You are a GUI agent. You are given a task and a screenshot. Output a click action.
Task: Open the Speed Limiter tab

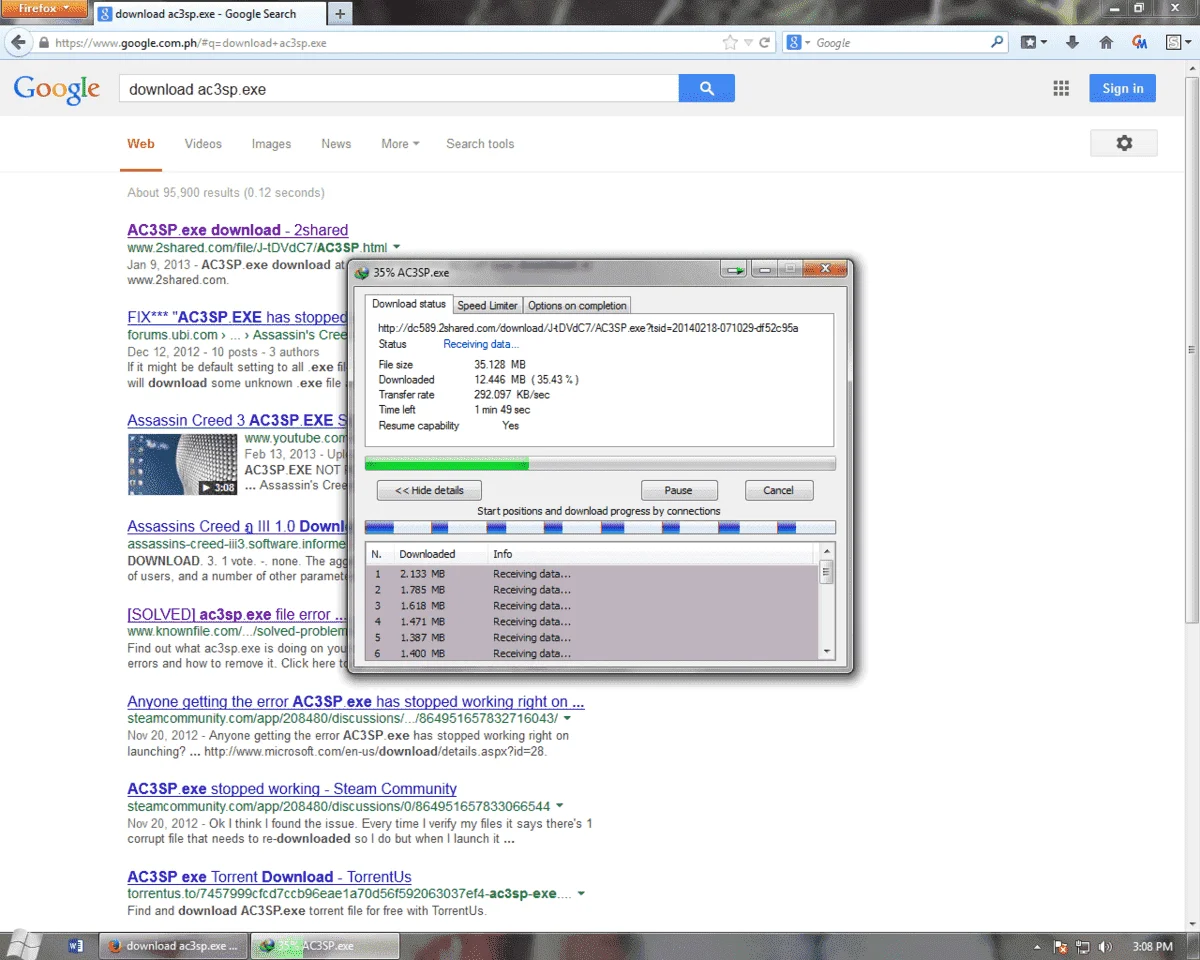click(x=487, y=305)
